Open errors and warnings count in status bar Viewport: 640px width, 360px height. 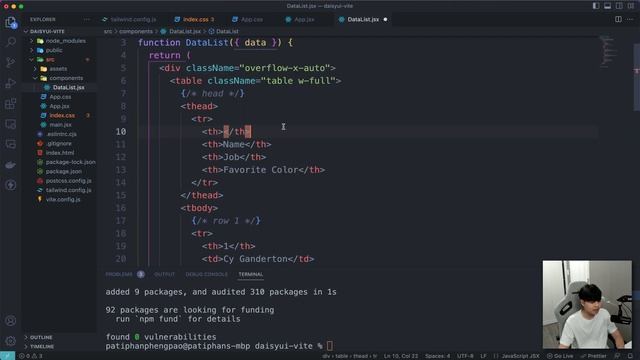(31, 356)
